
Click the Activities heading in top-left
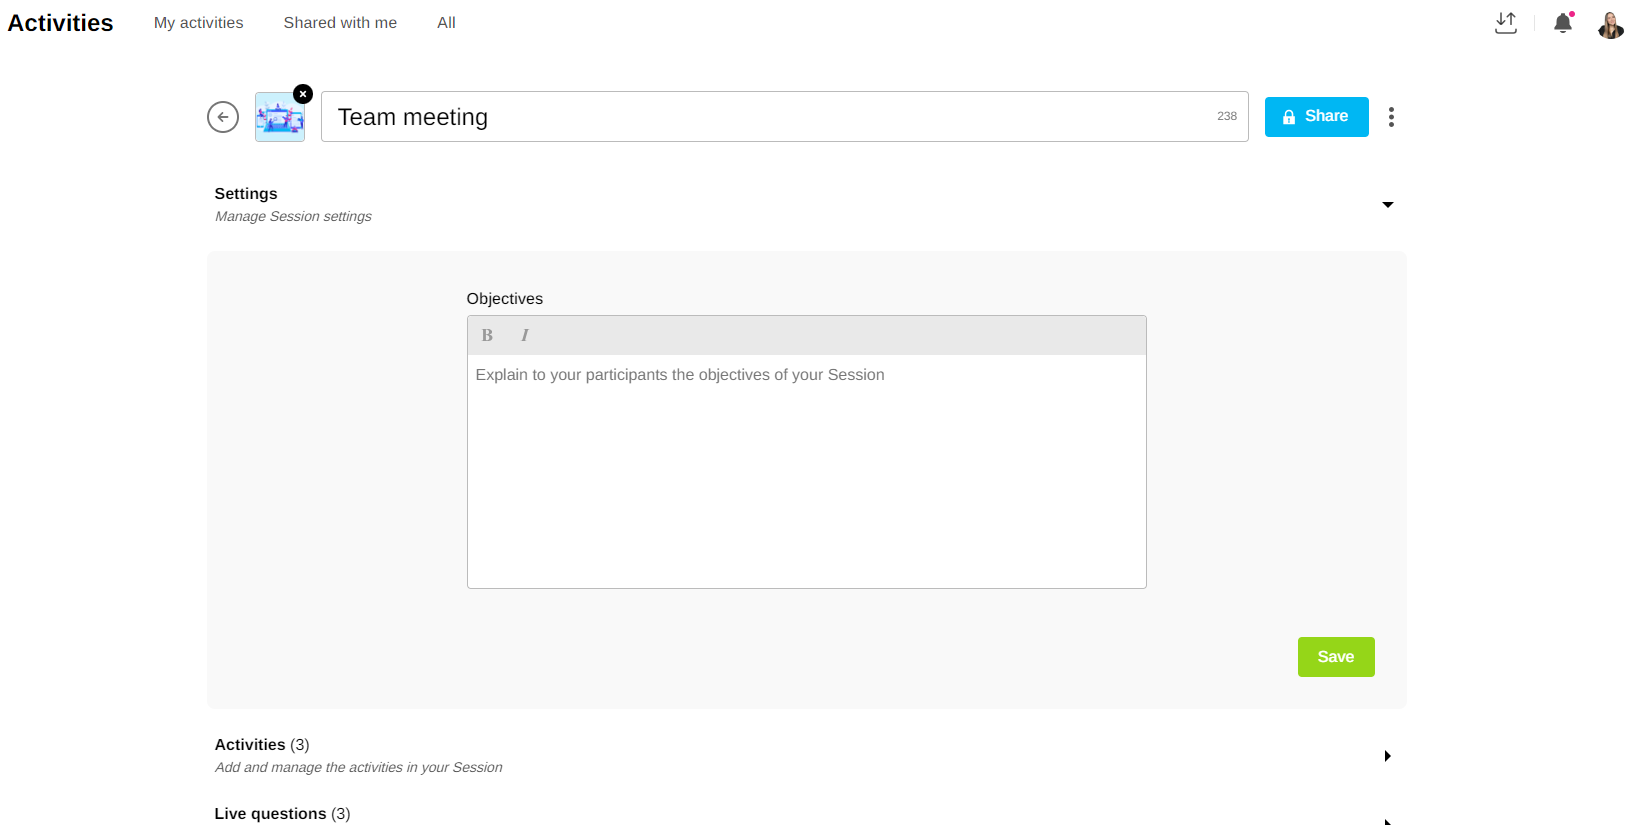click(61, 23)
